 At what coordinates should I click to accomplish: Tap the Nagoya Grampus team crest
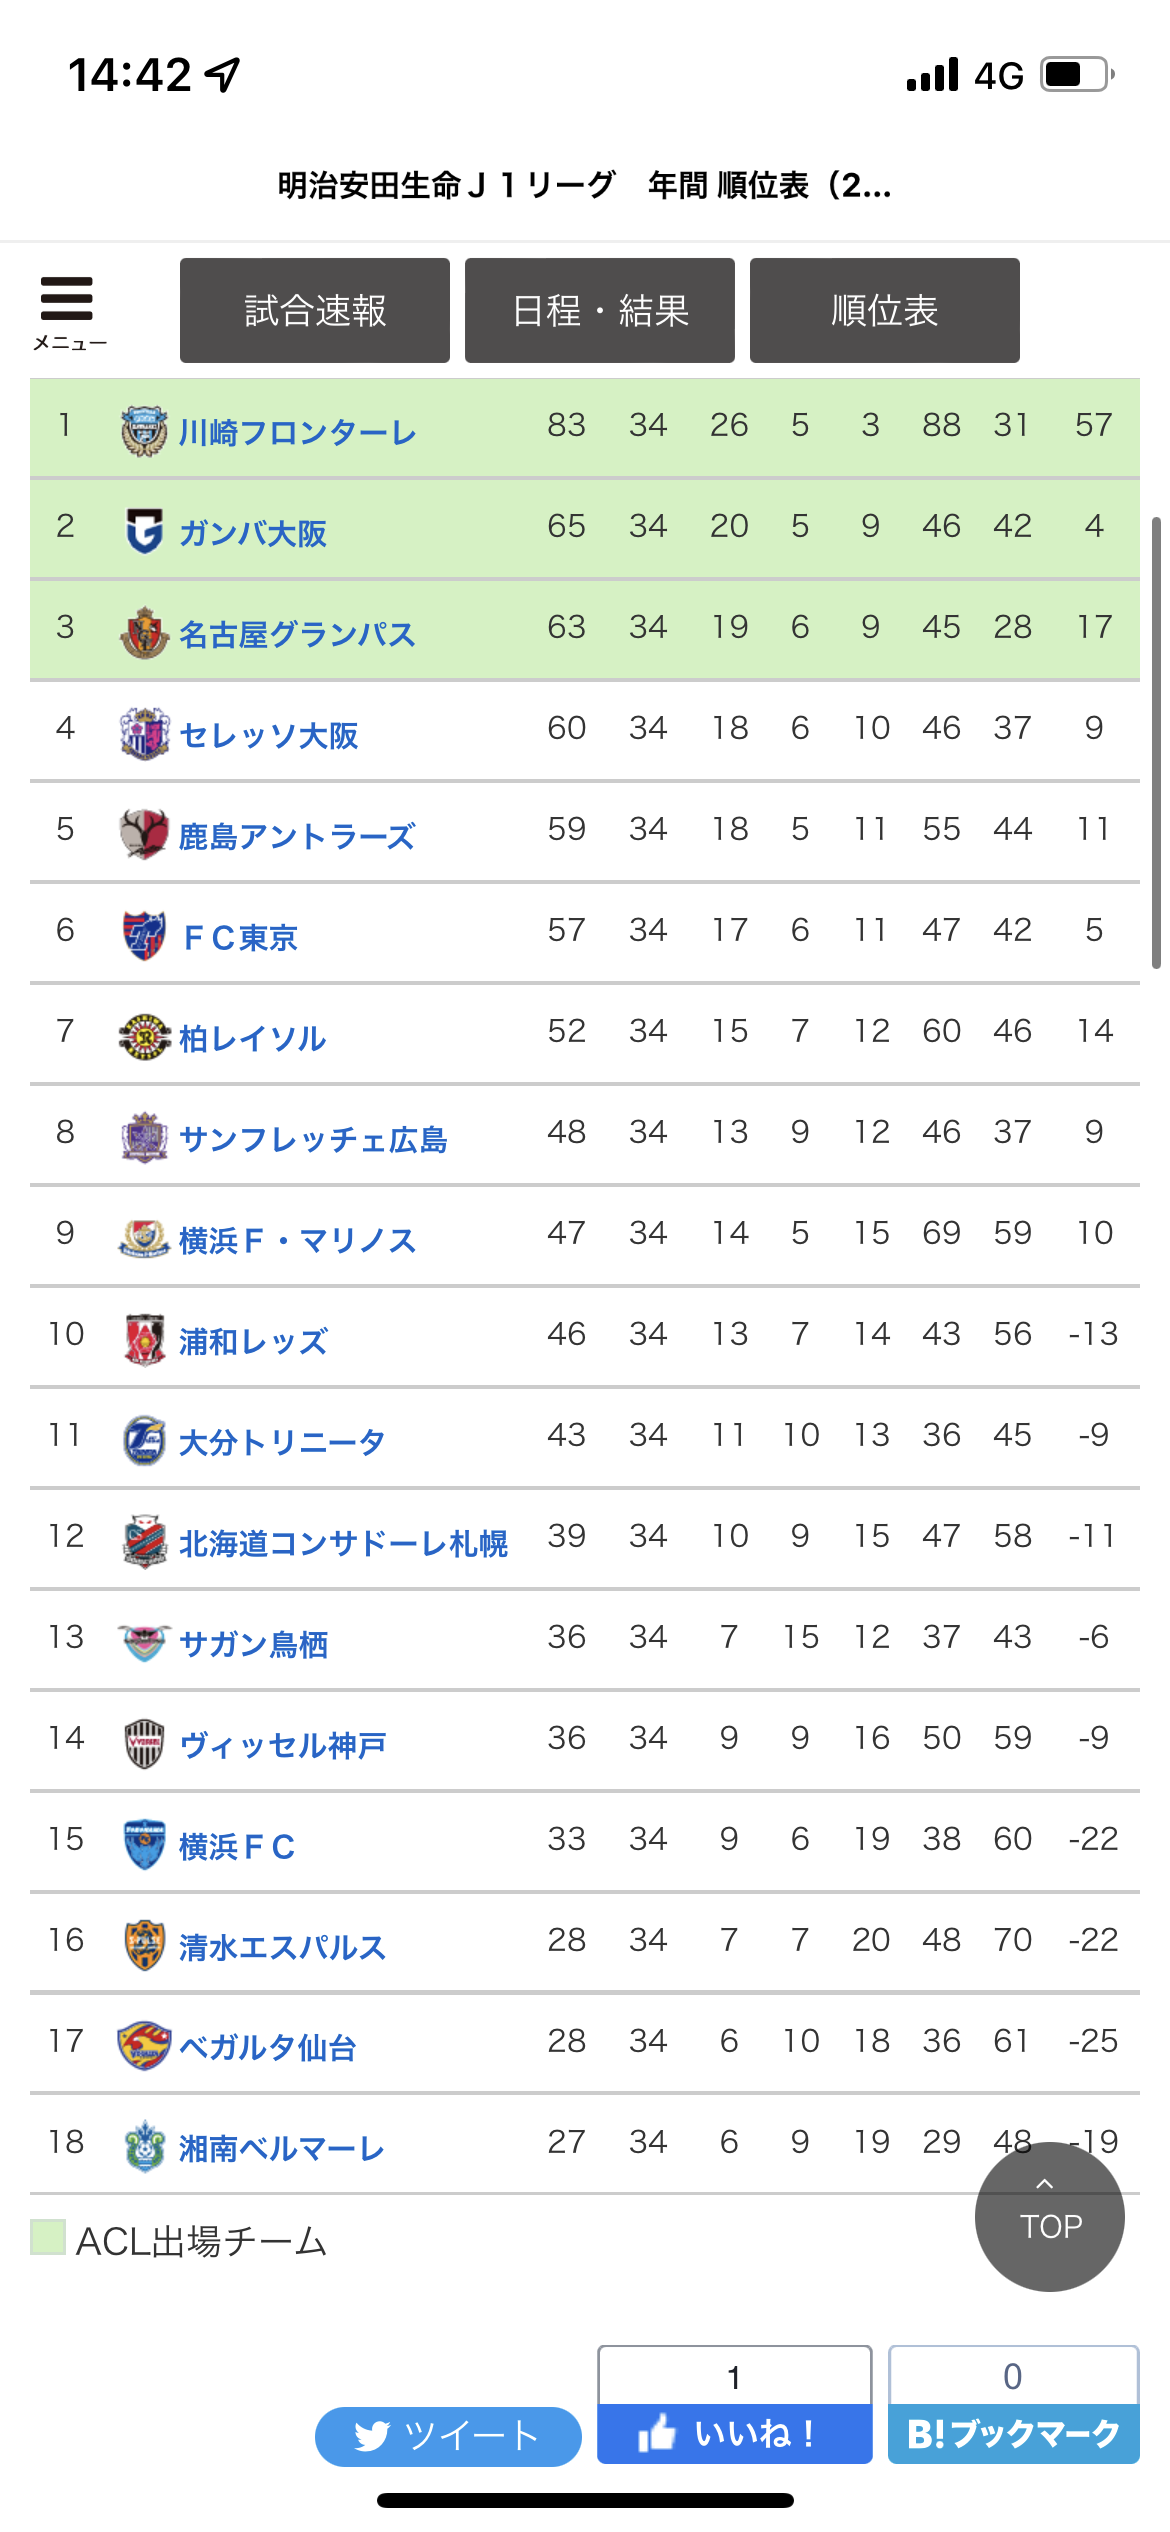[144, 633]
